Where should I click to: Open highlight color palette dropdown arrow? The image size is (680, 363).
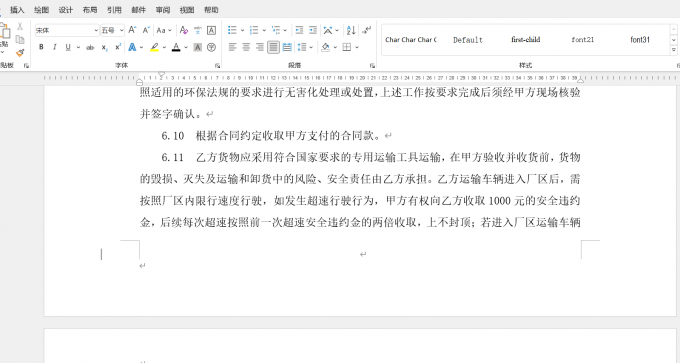(x=164, y=47)
